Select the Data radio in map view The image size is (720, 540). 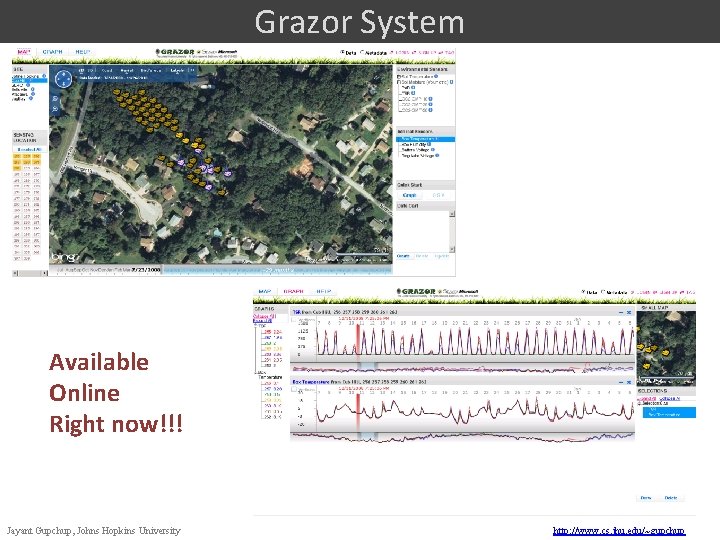point(342,52)
